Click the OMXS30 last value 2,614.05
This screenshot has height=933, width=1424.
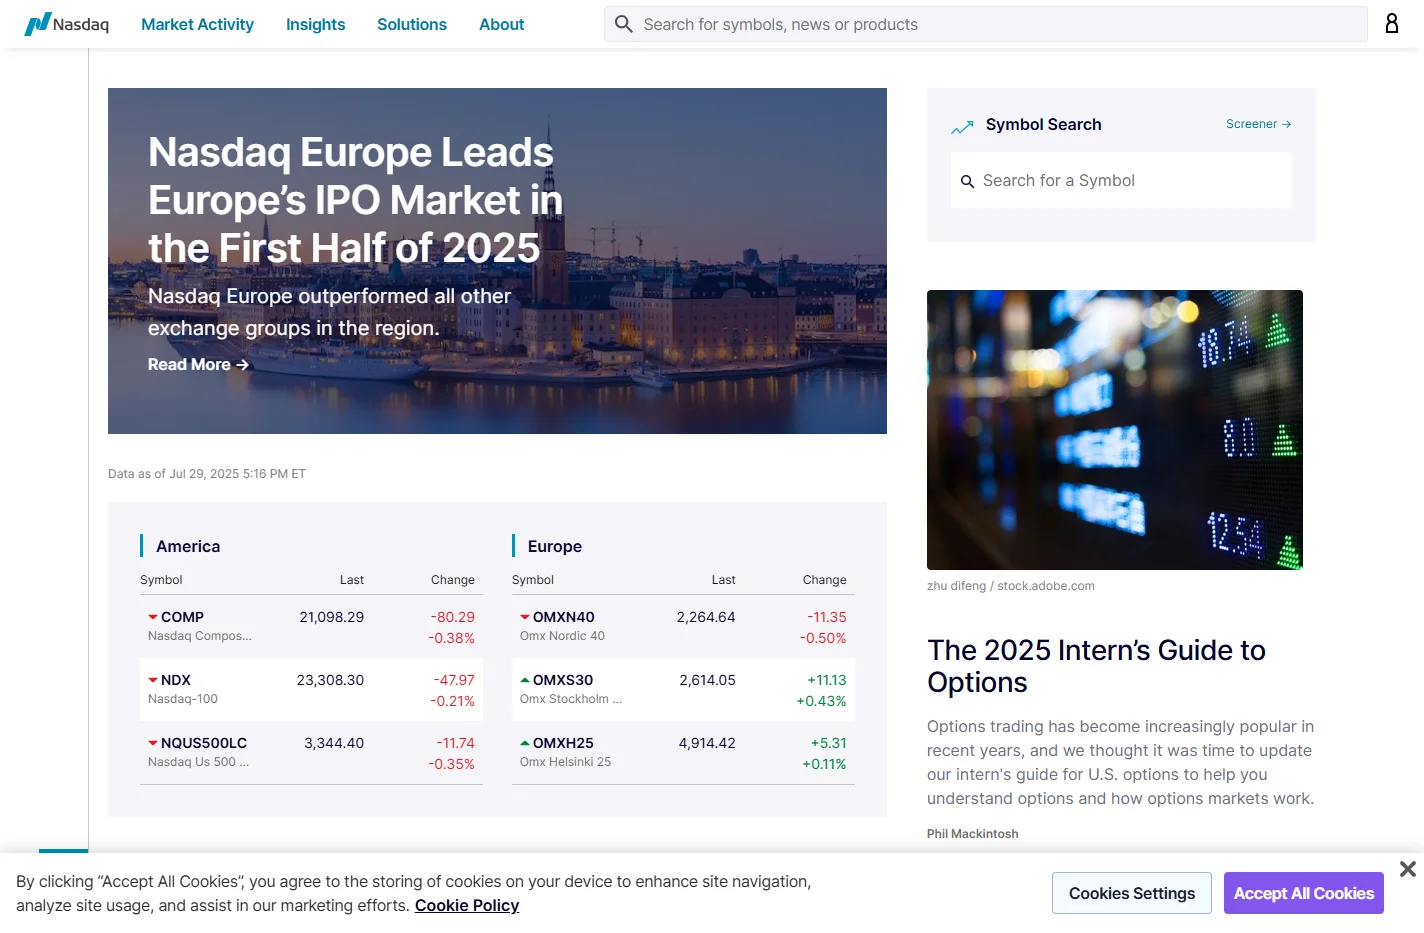tap(707, 680)
